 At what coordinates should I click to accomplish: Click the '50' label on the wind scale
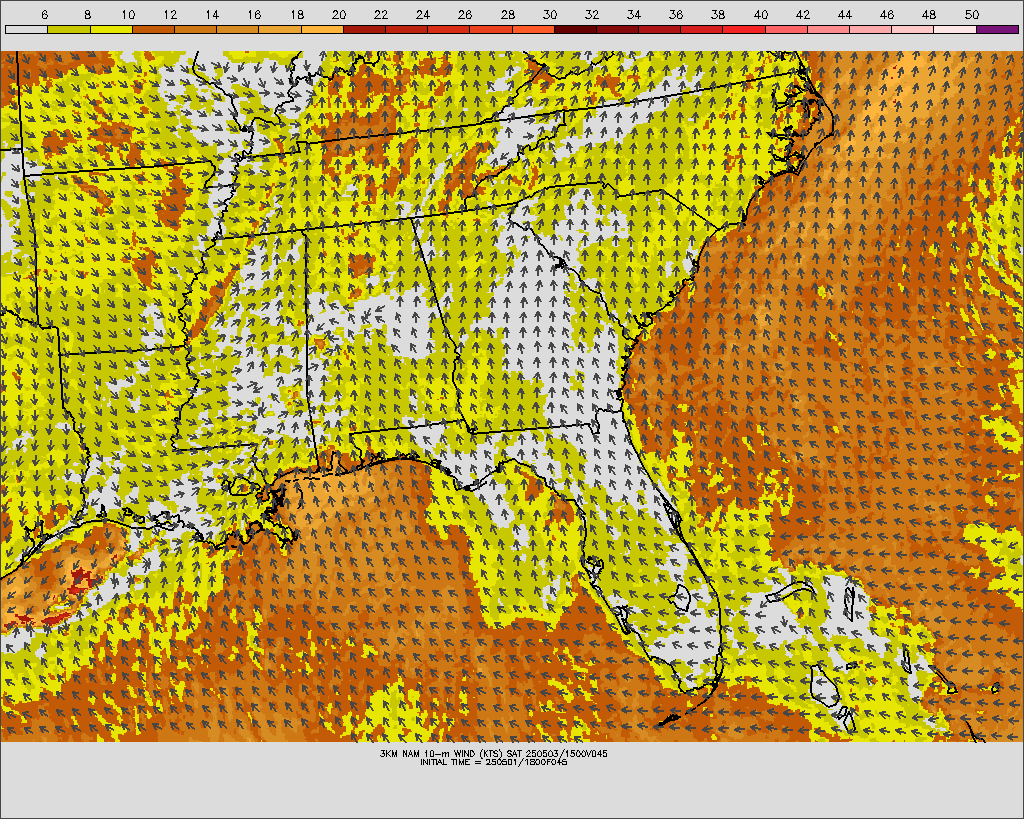971,14
